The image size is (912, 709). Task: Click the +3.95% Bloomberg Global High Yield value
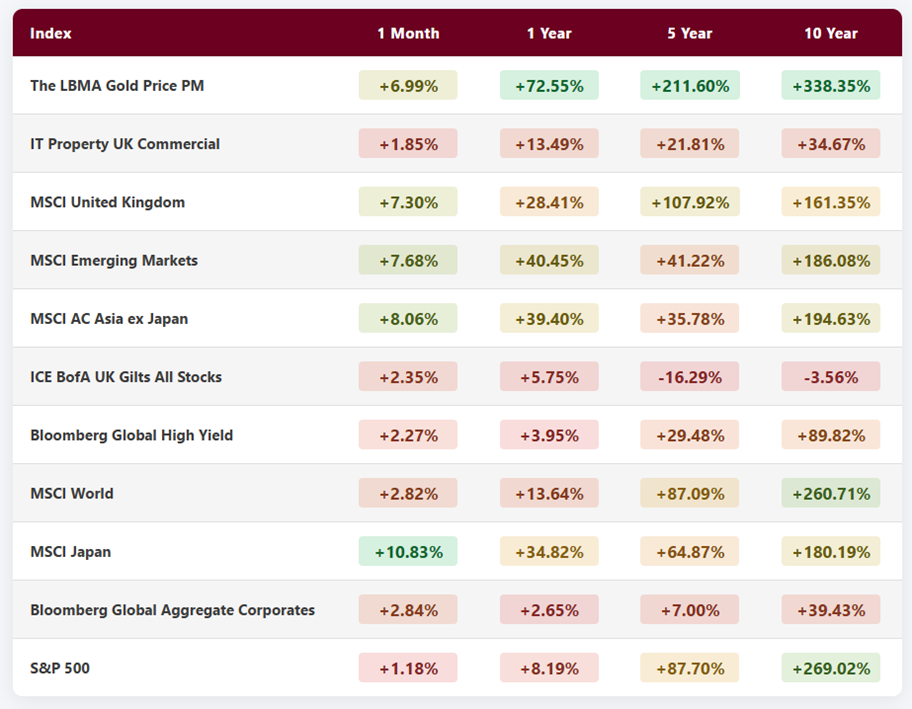tap(549, 435)
